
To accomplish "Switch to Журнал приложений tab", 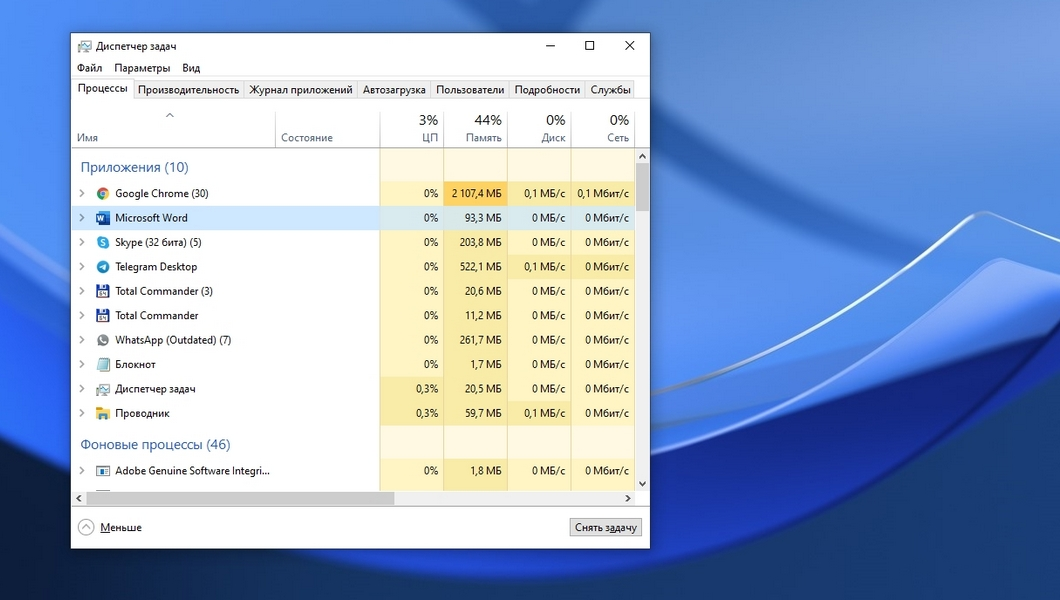I will pos(301,90).
